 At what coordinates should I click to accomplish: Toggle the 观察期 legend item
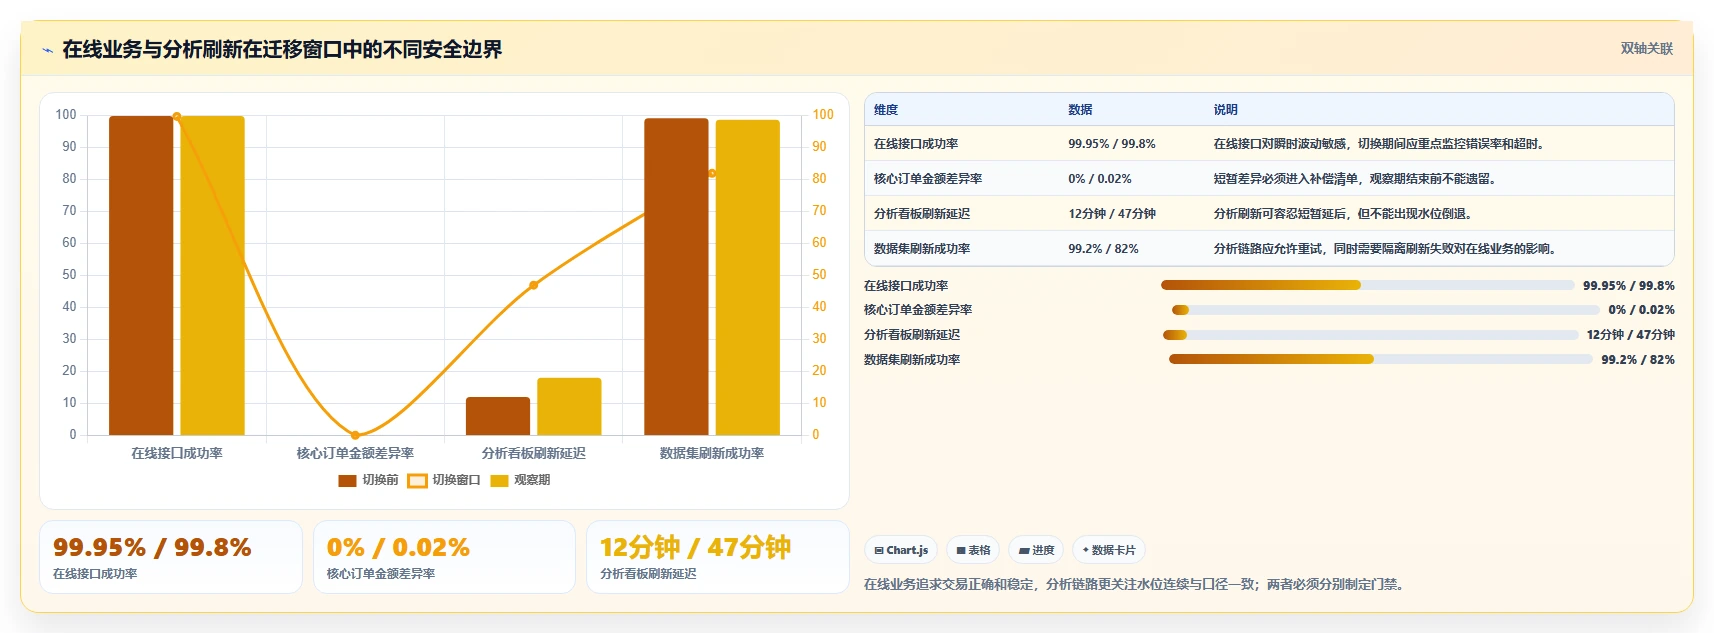[x=520, y=480]
